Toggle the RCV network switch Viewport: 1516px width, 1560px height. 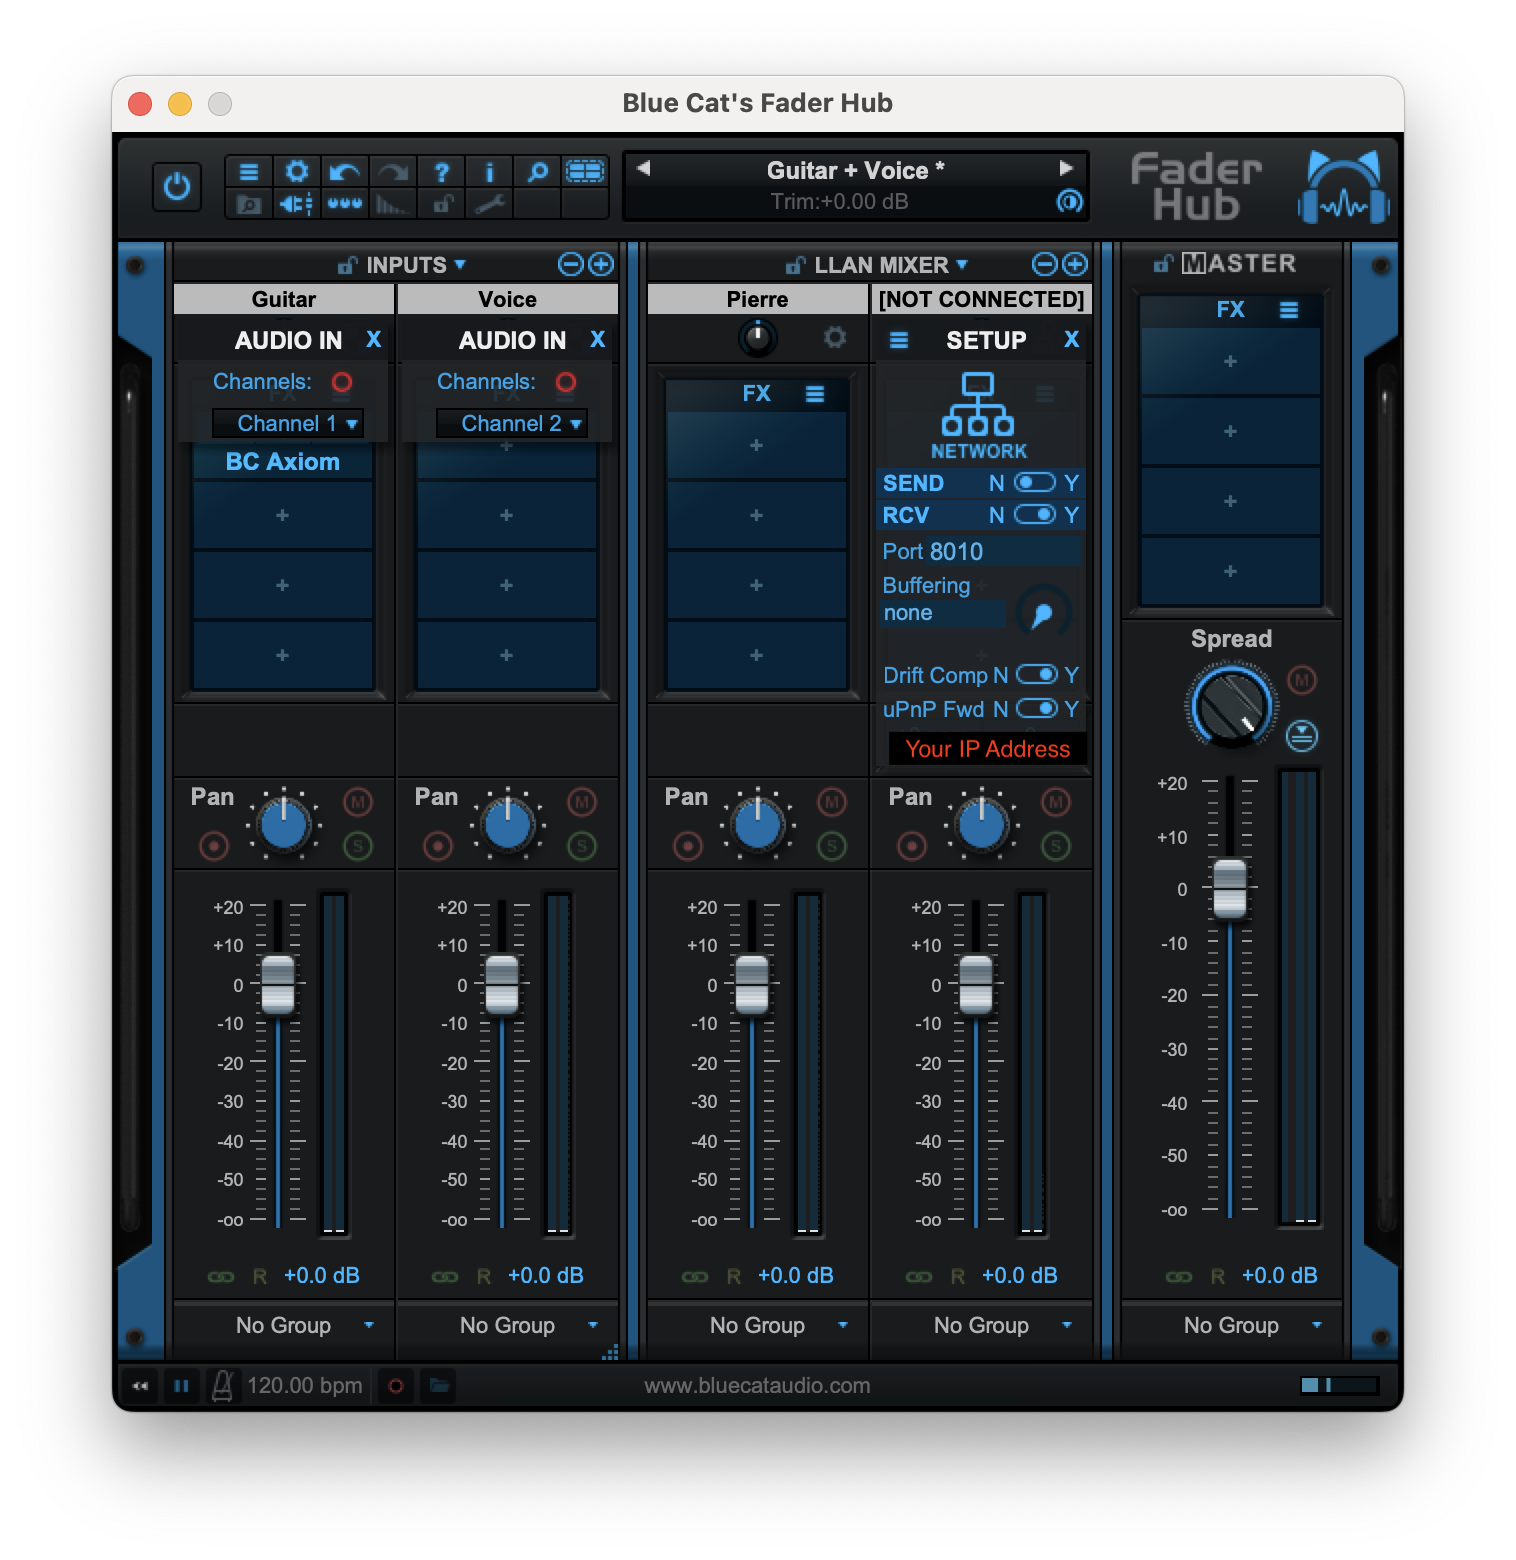point(1035,515)
